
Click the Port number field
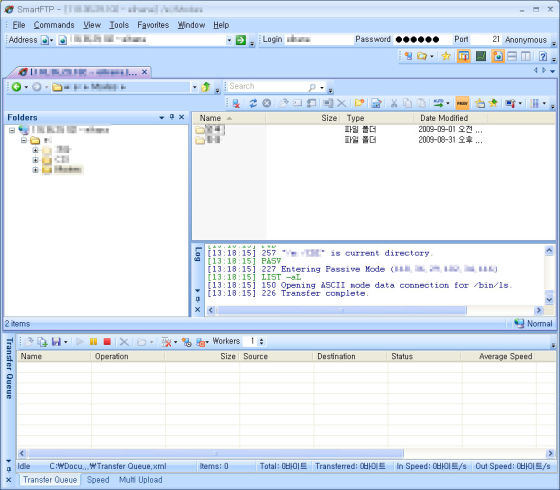[486, 39]
